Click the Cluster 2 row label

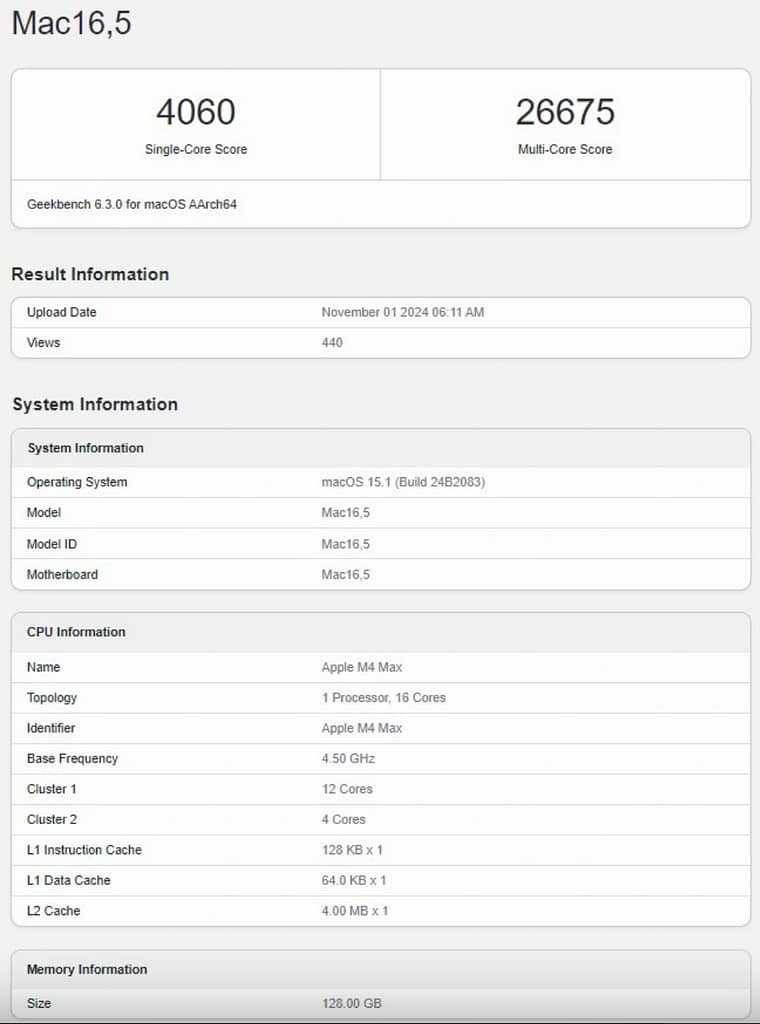[x=52, y=820]
